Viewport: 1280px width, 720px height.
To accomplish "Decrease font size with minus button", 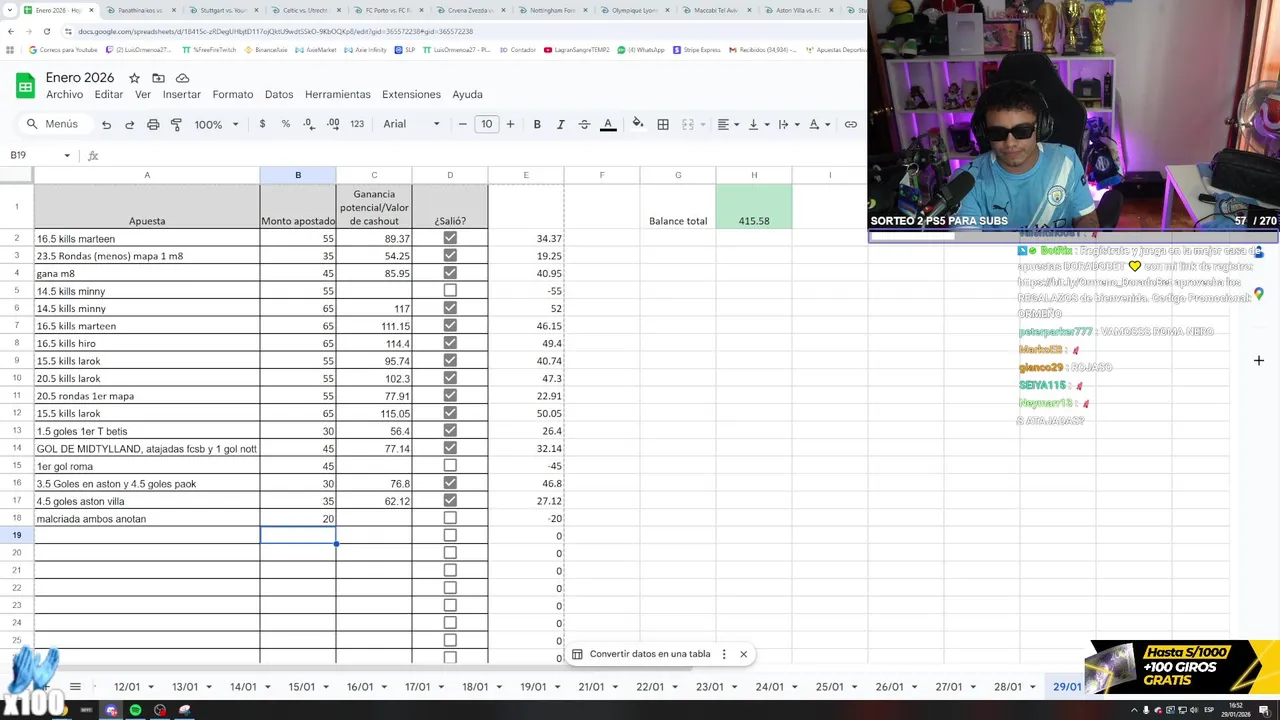I will point(462,124).
